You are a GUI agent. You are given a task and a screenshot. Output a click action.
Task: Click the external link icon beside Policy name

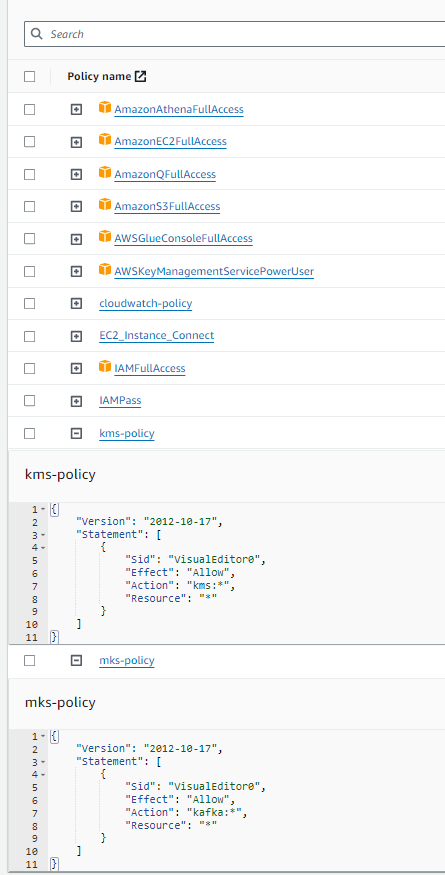[141, 77]
